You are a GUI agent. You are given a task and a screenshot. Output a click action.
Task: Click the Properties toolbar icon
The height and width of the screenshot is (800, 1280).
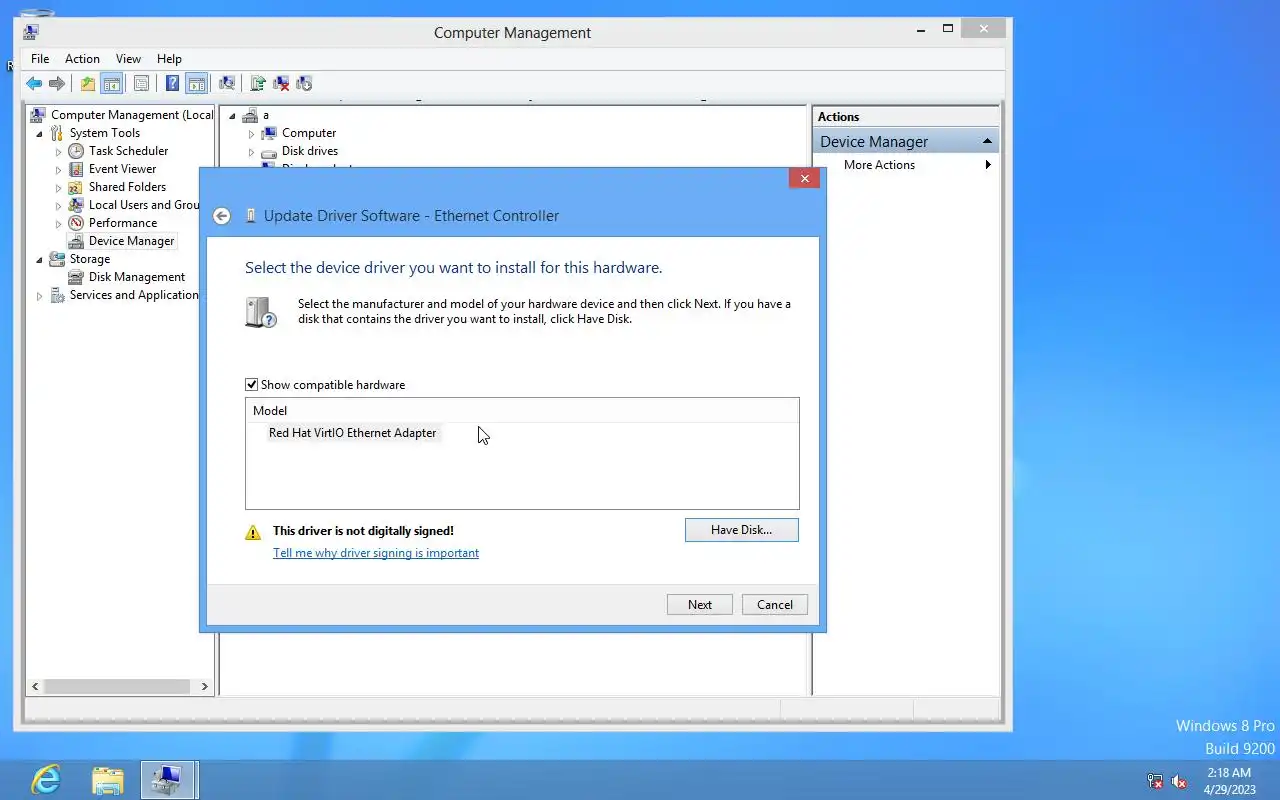pyautogui.click(x=141, y=84)
